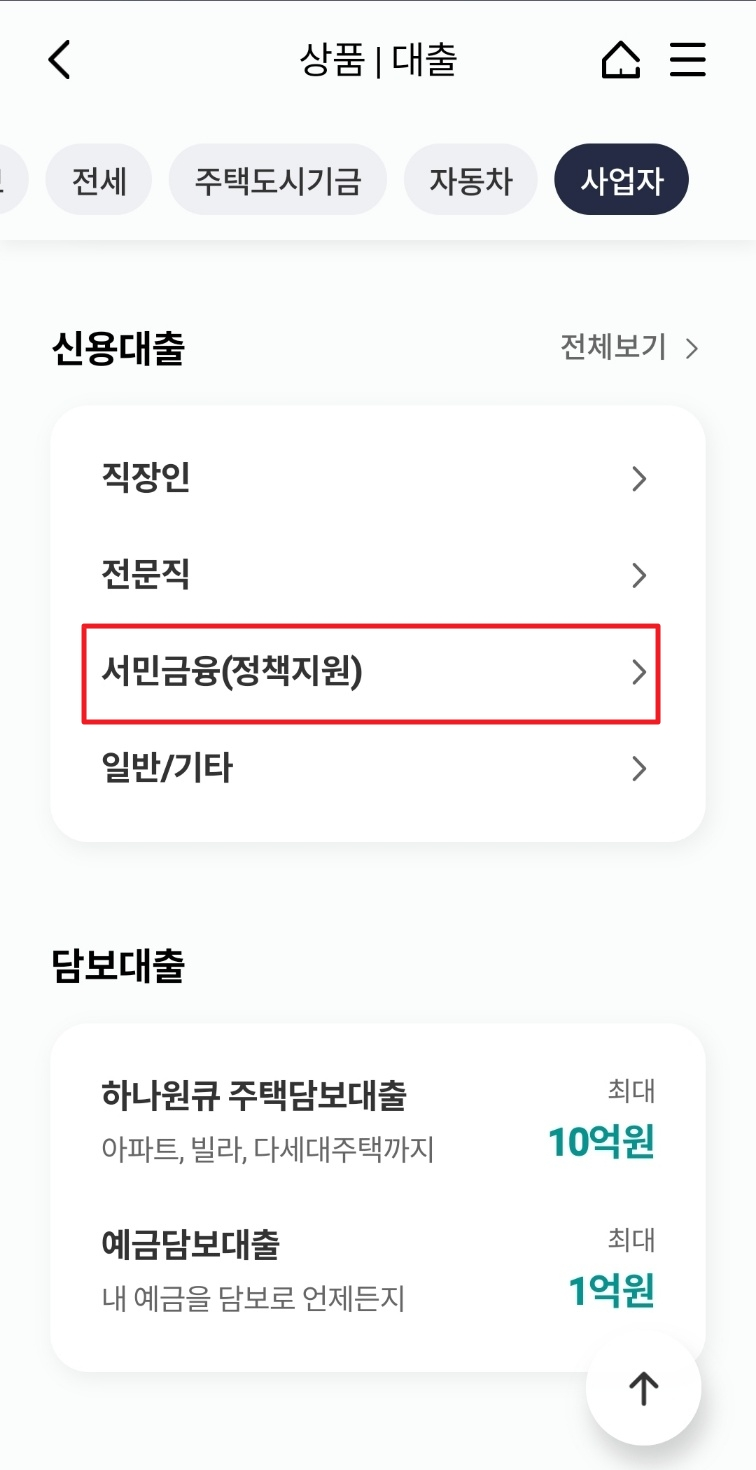Image resolution: width=756 pixels, height=1470 pixels.
Task: Expand the 전체보기 chevron for 신용대출
Action: pyautogui.click(x=690, y=349)
